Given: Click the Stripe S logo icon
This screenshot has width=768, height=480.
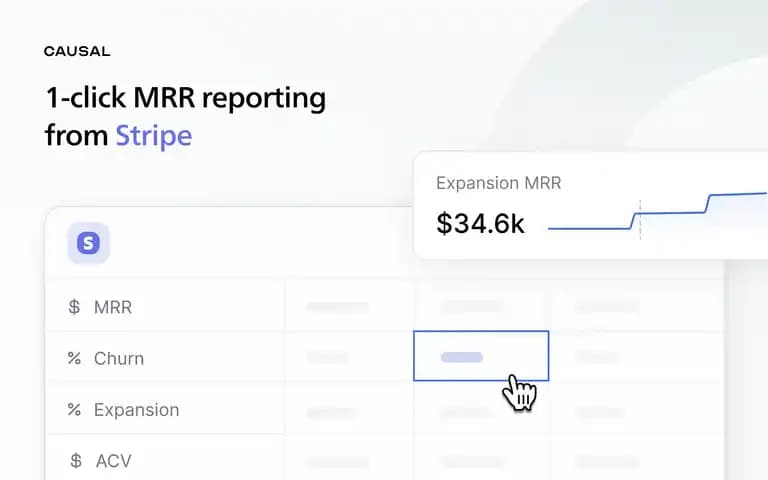Looking at the screenshot, I should point(88,243).
